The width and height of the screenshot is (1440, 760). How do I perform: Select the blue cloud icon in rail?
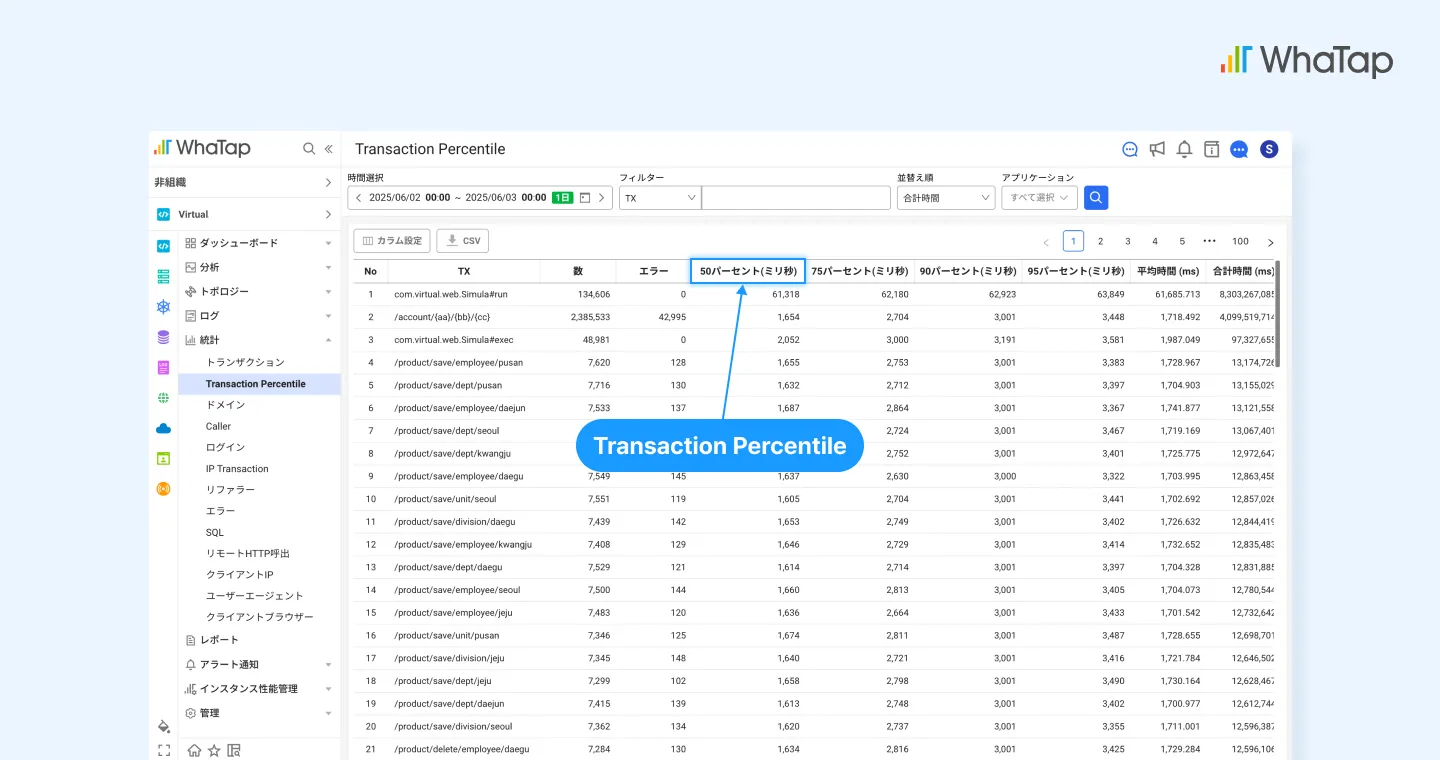pos(163,428)
